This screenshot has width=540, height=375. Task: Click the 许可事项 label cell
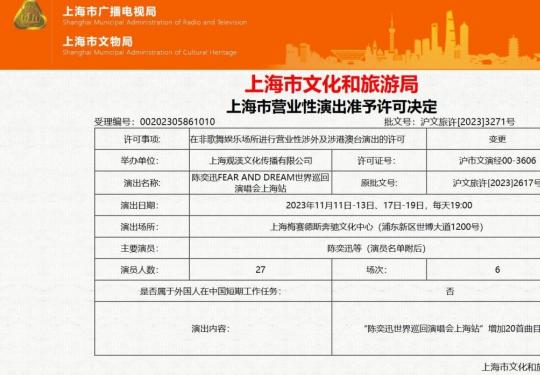point(142,139)
